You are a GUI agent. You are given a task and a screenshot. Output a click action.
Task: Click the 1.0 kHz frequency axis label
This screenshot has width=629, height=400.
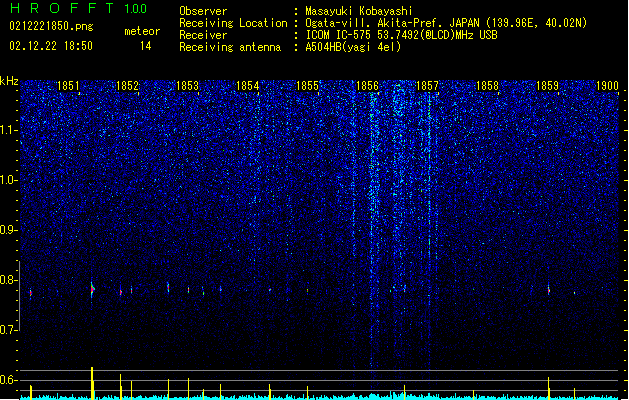[x=8, y=180]
